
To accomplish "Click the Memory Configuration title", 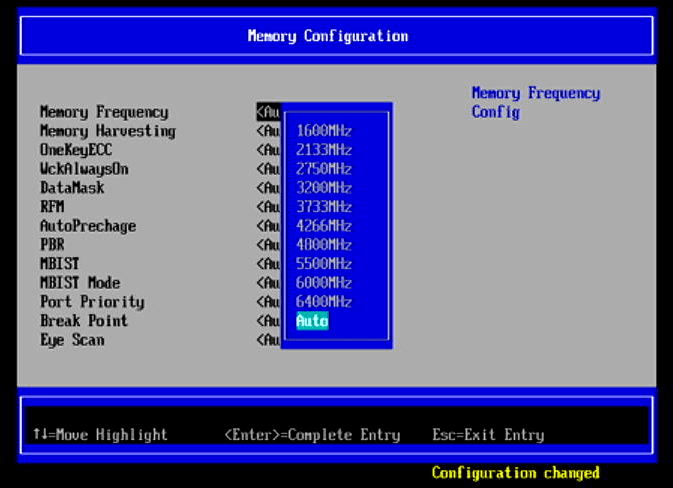I will 328,36.
